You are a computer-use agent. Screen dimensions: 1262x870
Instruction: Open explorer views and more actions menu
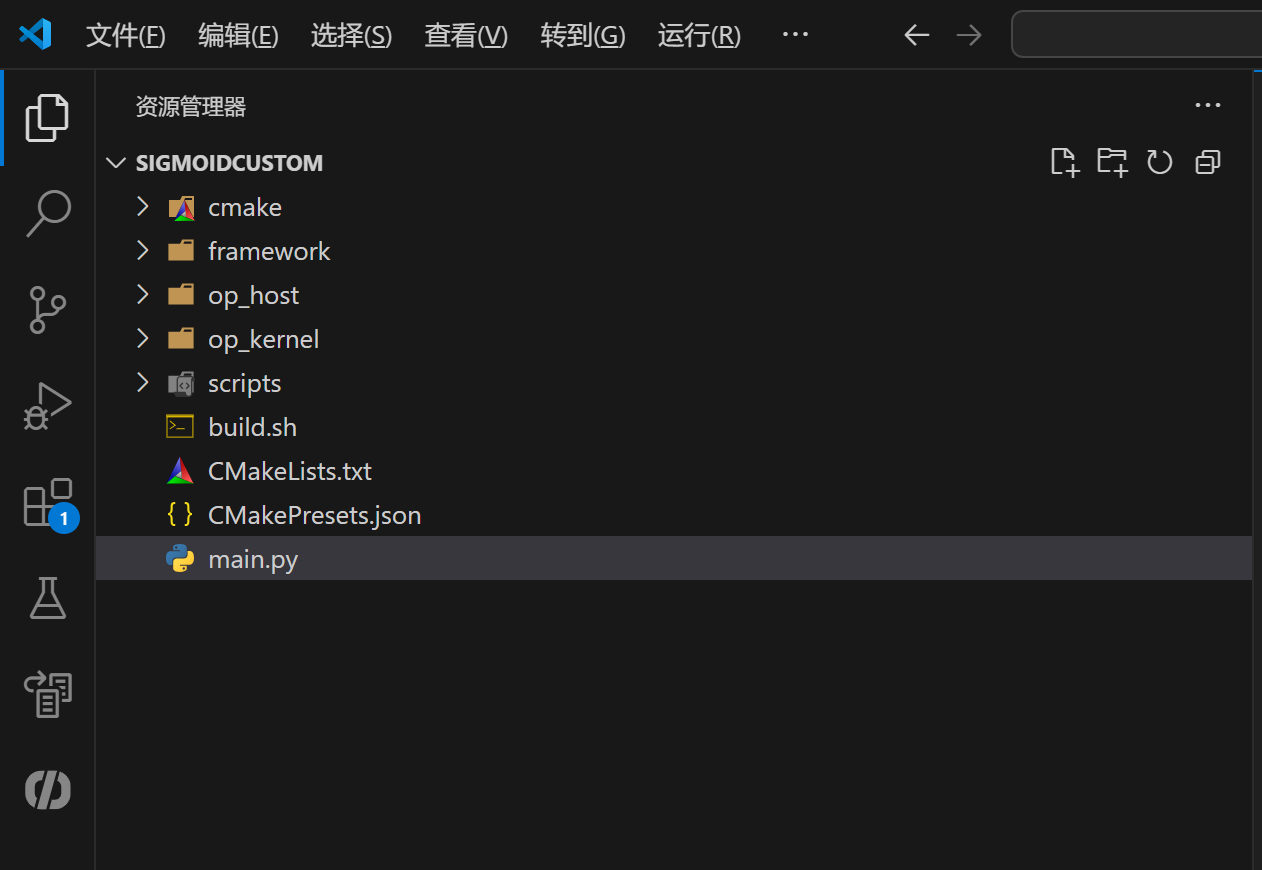tap(1208, 105)
